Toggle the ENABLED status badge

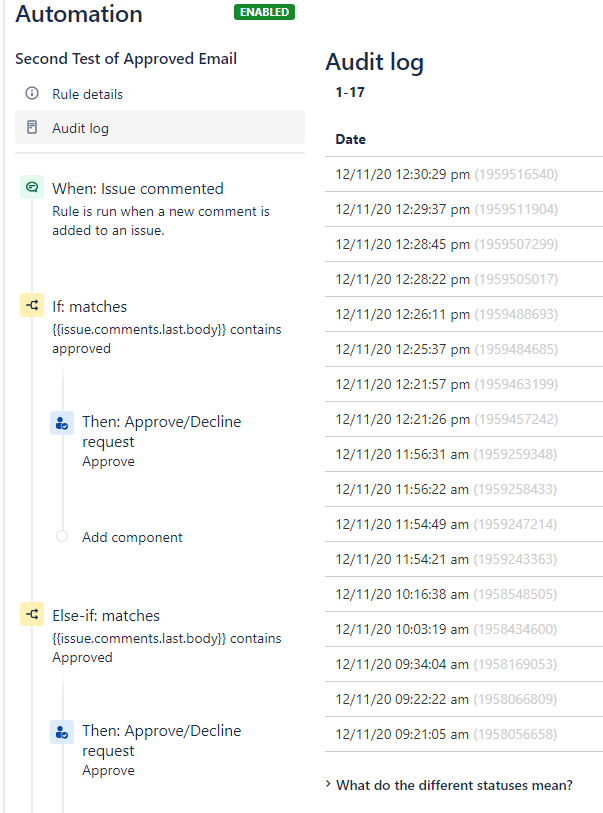264,14
